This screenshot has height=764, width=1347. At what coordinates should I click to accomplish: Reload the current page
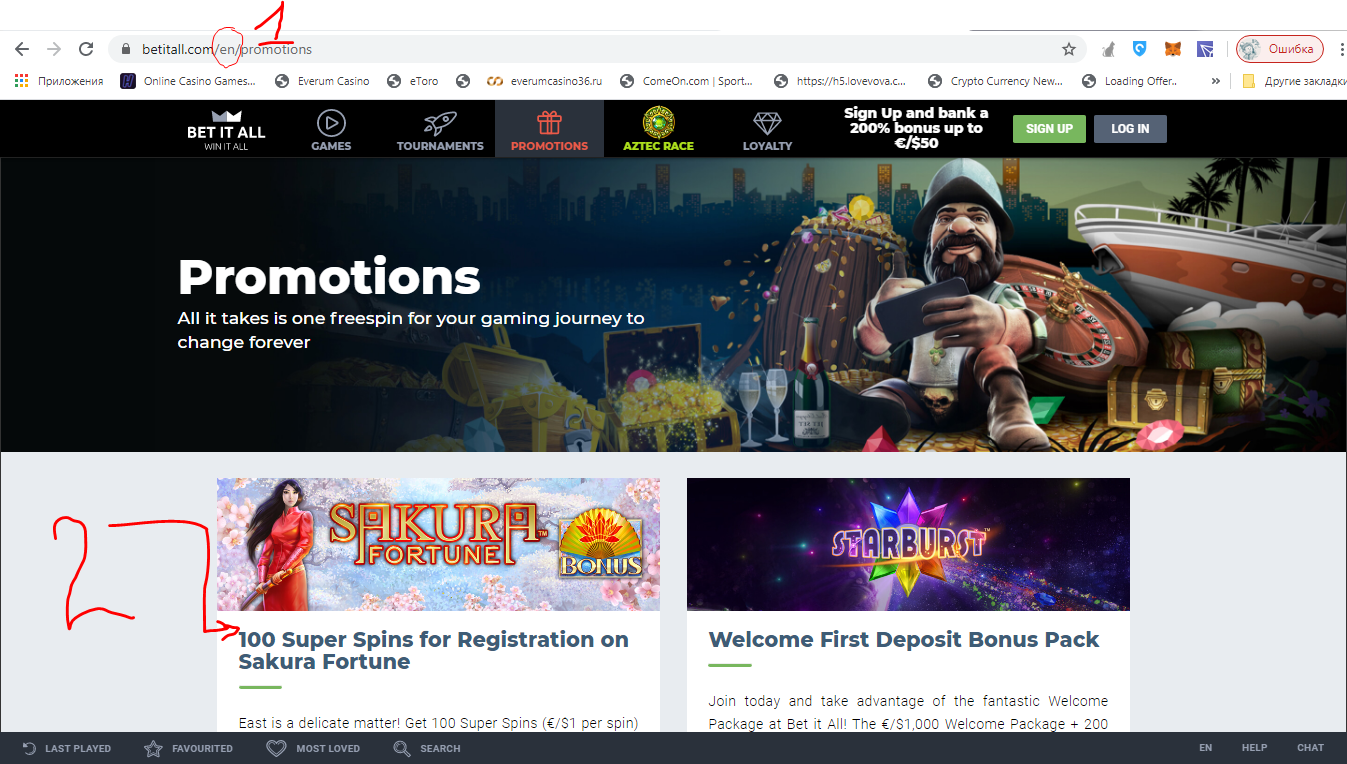pos(86,49)
